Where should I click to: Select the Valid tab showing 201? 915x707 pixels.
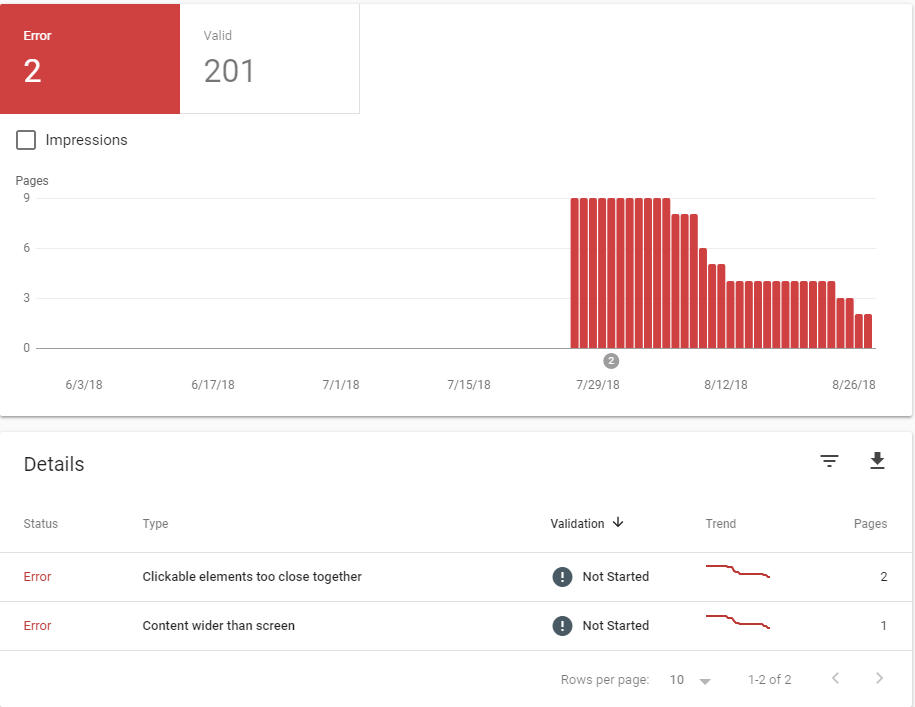pos(270,58)
